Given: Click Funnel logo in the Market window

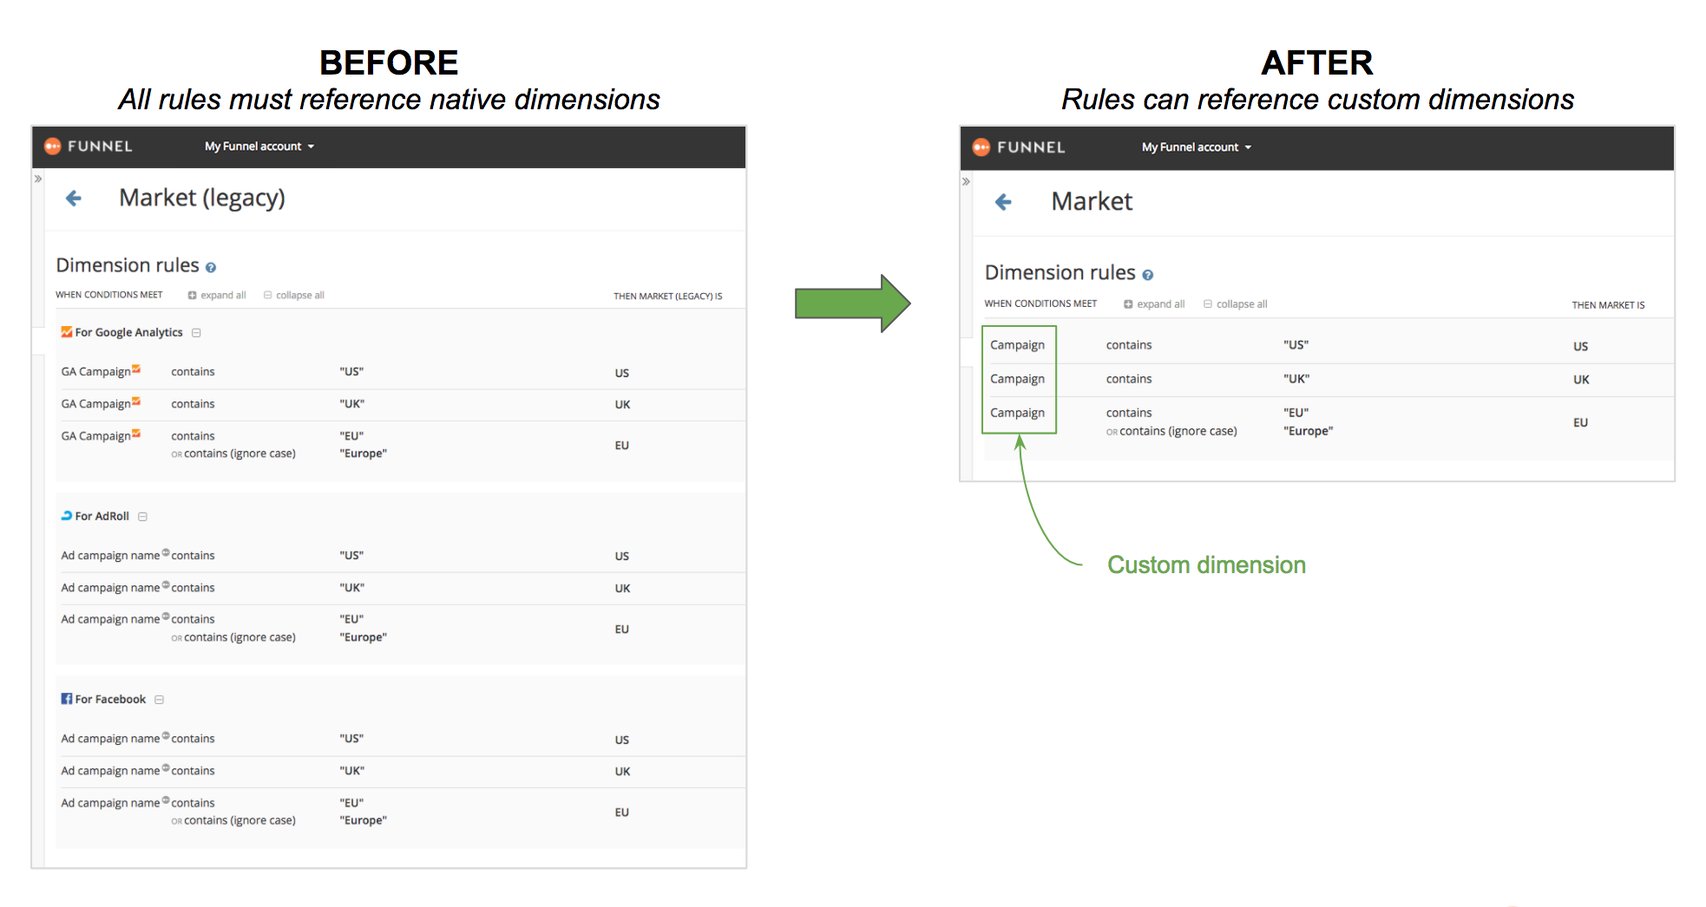Looking at the screenshot, I should point(1018,147).
